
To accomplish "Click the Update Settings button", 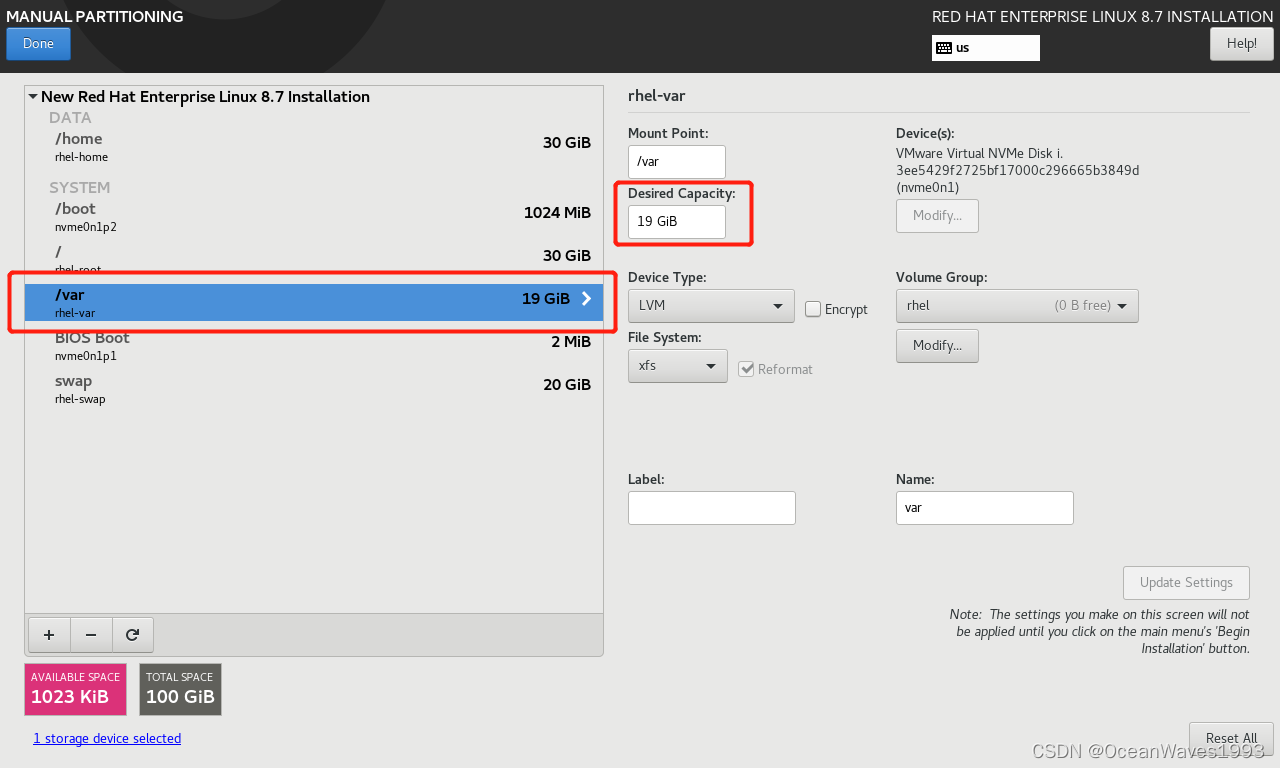I will pos(1186,583).
